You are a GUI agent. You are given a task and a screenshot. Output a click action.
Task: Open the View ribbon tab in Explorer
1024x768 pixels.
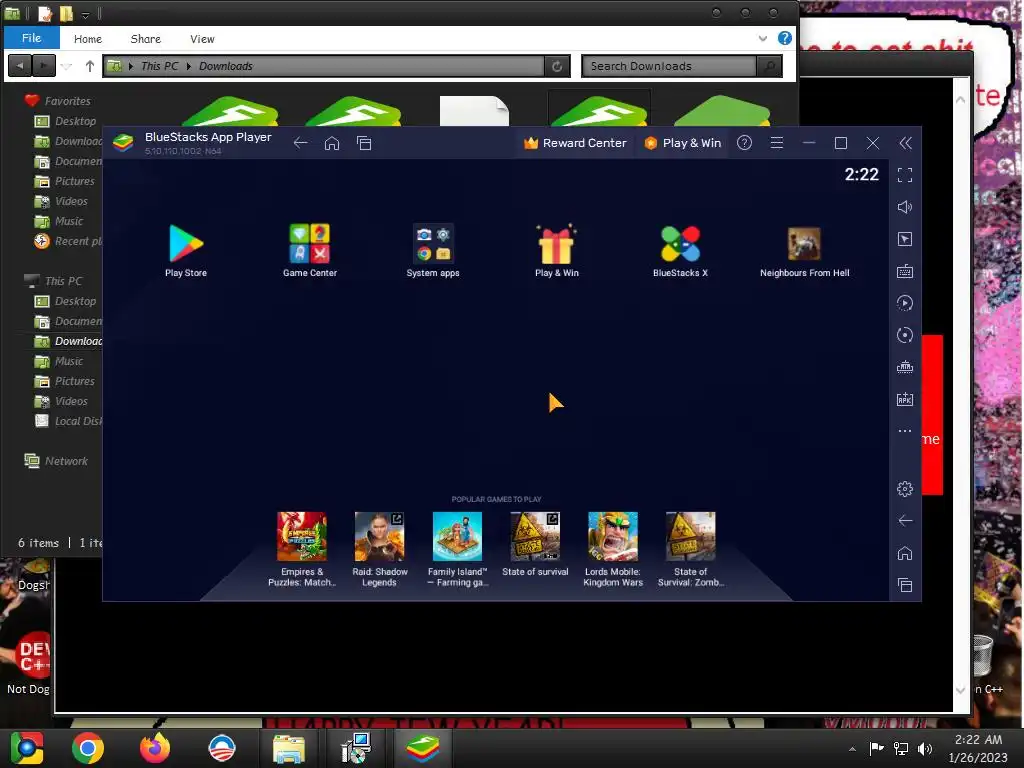pos(202,39)
